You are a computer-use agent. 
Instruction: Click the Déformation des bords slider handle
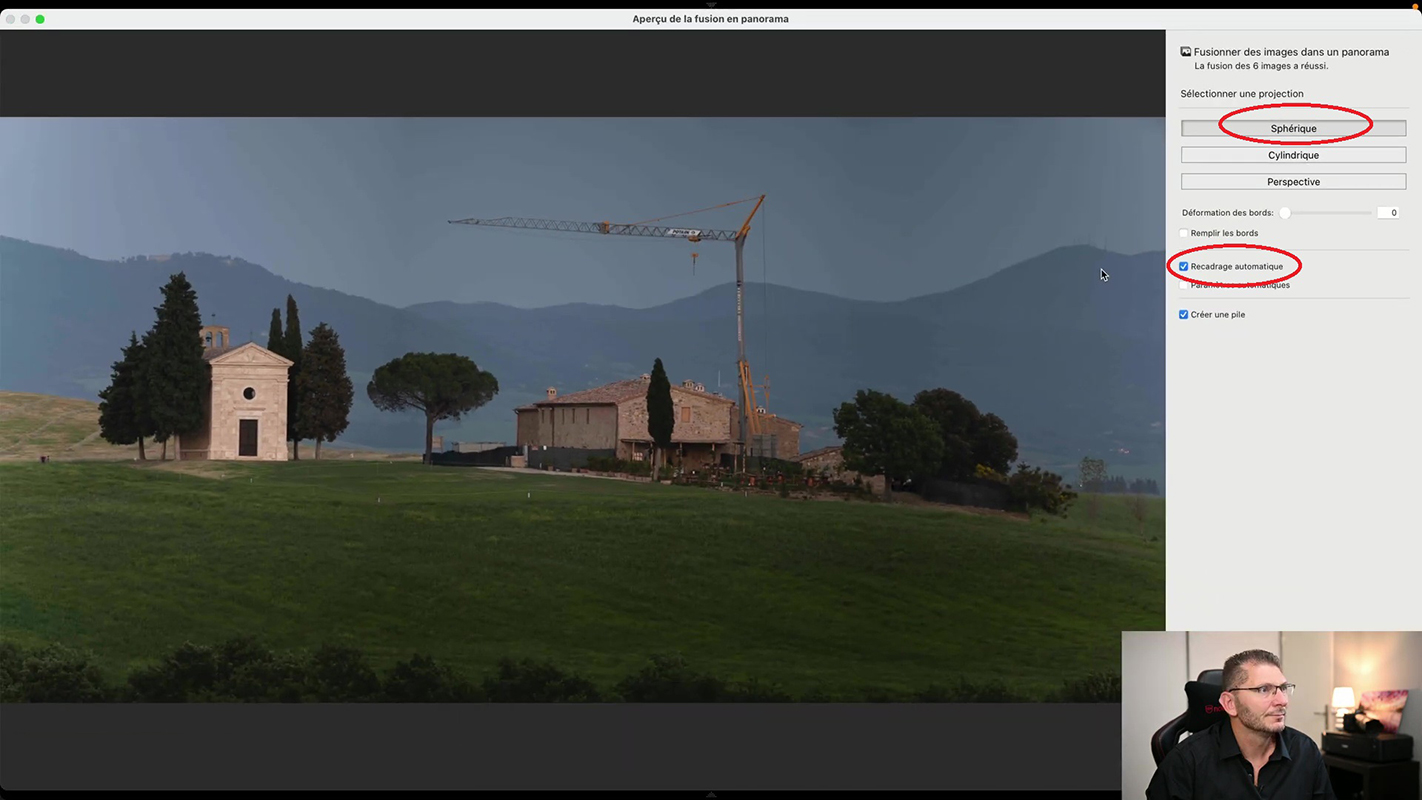pos(1285,213)
